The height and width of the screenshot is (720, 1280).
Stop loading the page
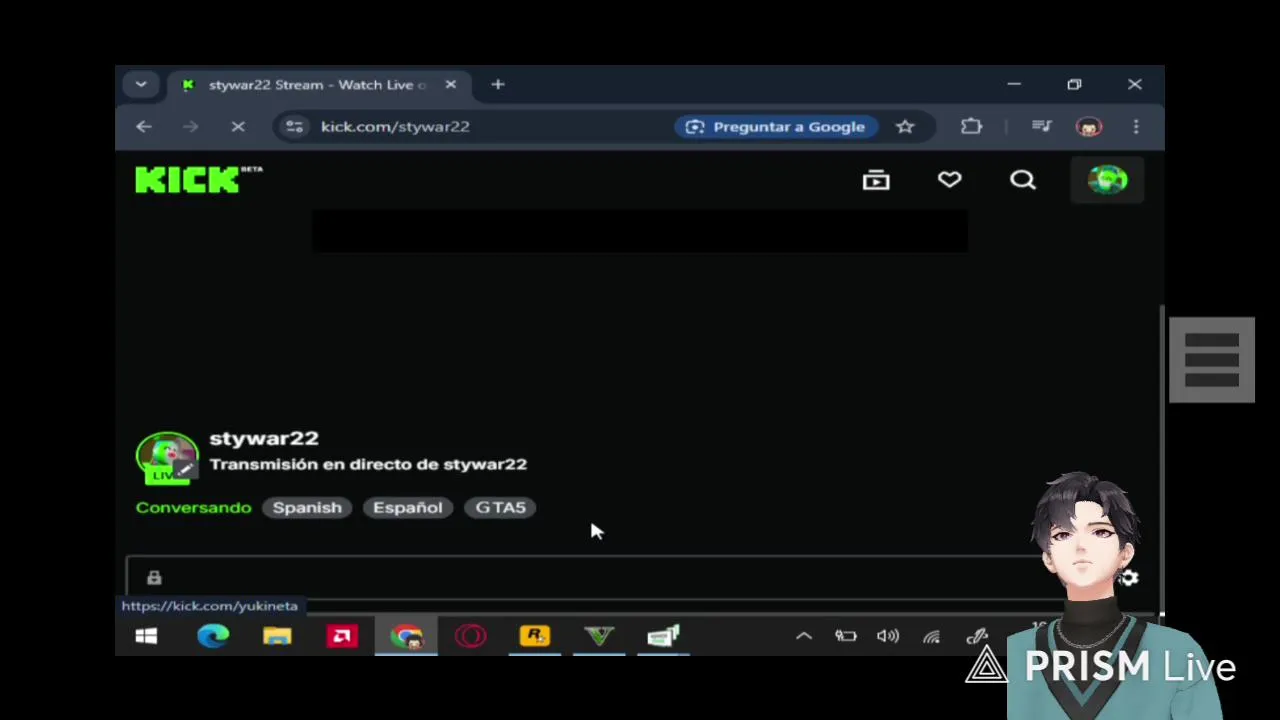click(x=238, y=127)
